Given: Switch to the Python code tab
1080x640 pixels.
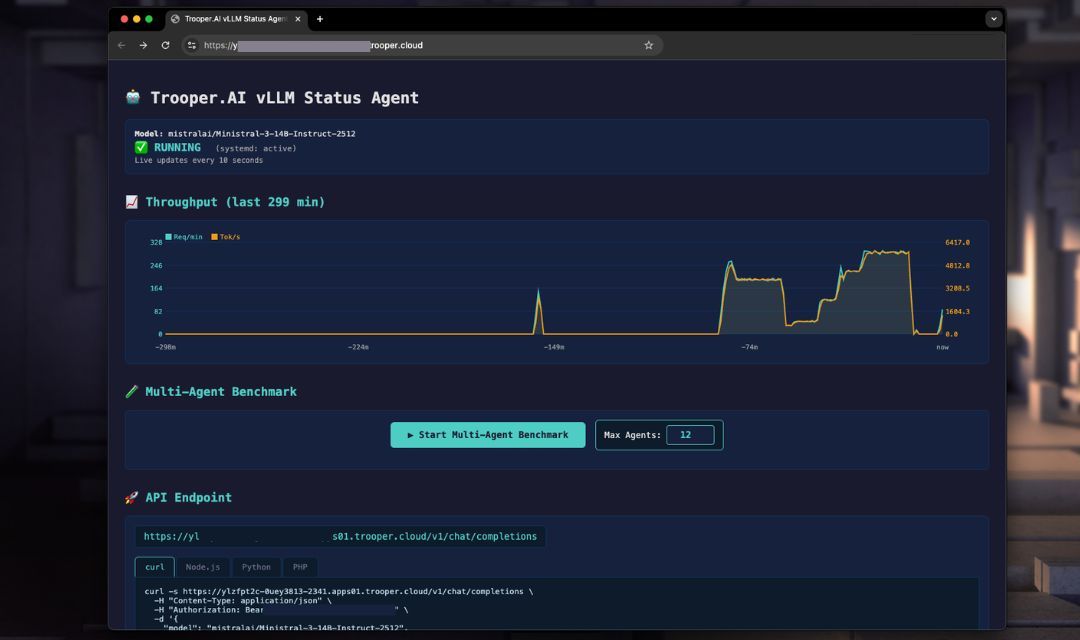Looking at the screenshot, I should tap(256, 566).
